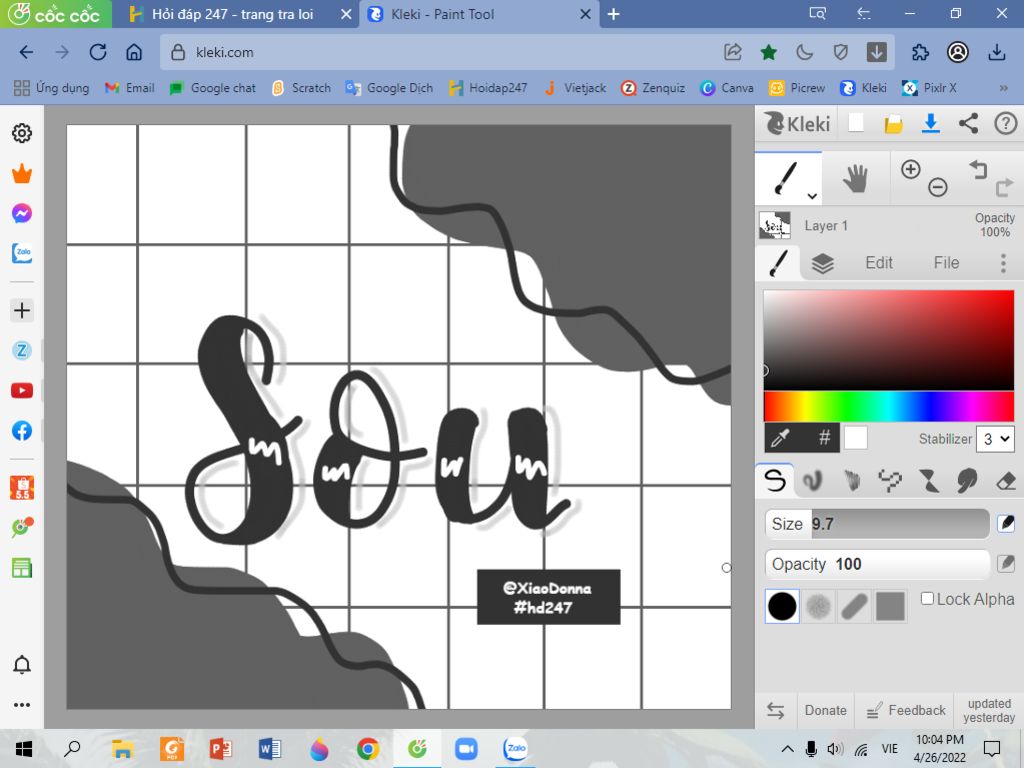Open Kleki help
This screenshot has width=1024, height=768.
click(x=1006, y=123)
